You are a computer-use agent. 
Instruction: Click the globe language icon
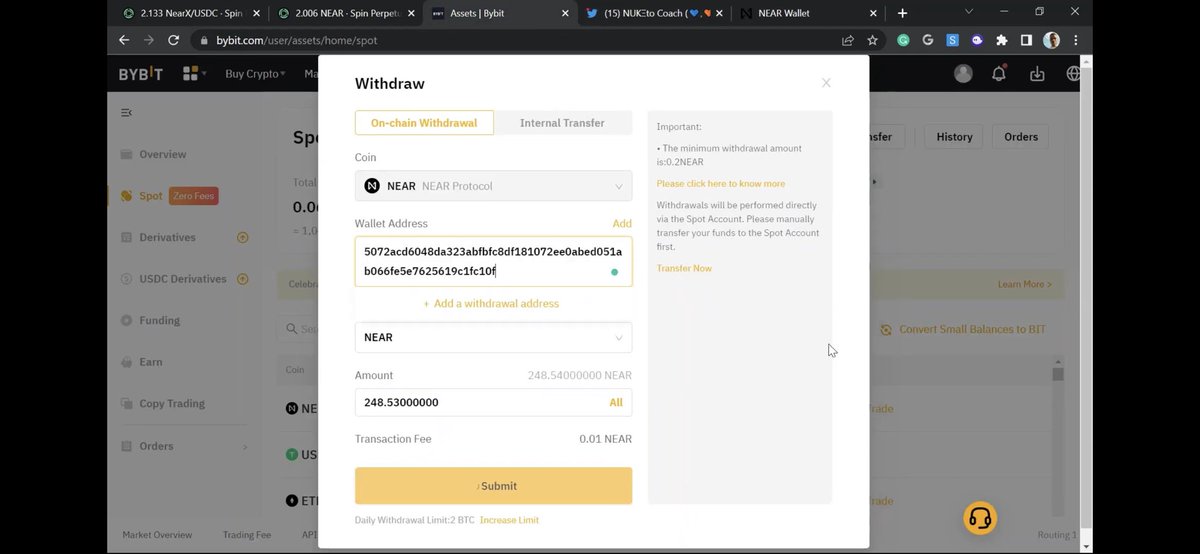tap(1074, 73)
